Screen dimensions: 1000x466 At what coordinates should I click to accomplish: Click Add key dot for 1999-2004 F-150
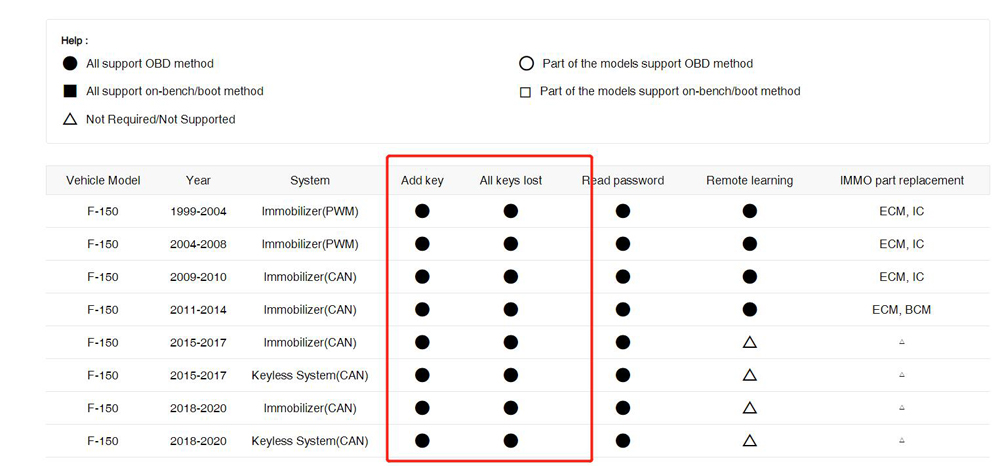click(x=422, y=211)
